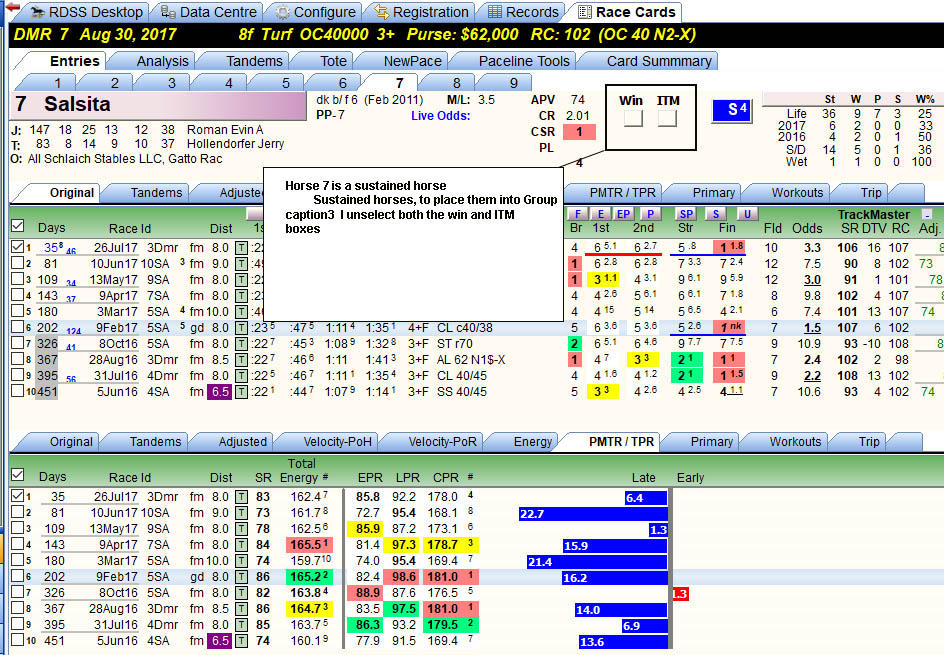Open the RDSS Desktop tab icon

tap(38, 12)
